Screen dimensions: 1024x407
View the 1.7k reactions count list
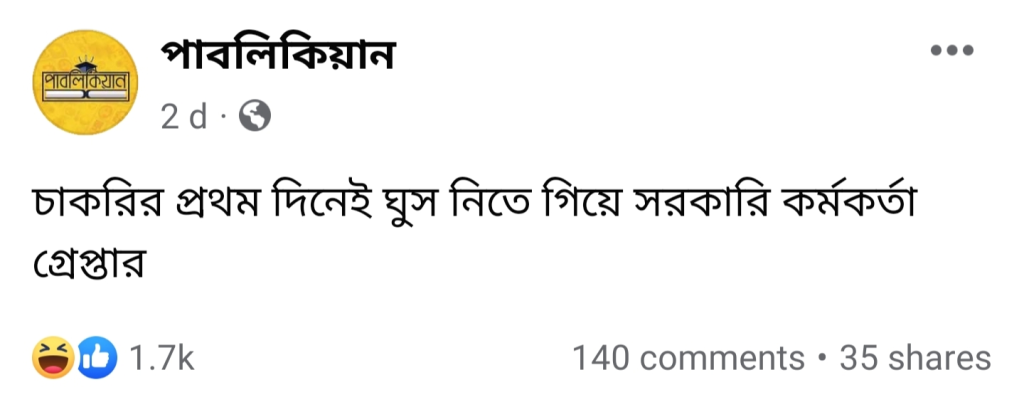161,358
